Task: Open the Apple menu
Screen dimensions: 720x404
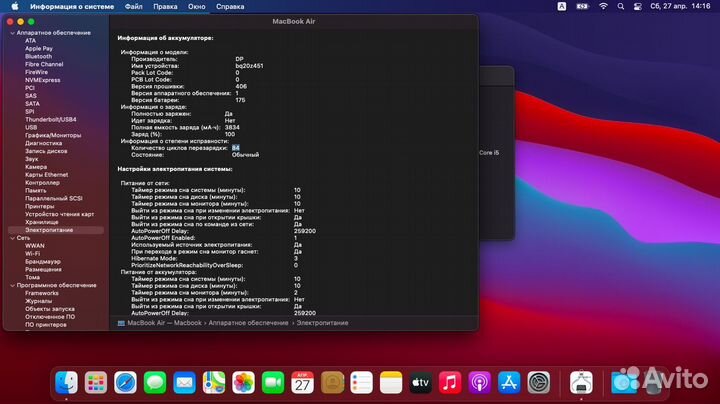Action: (x=15, y=6)
